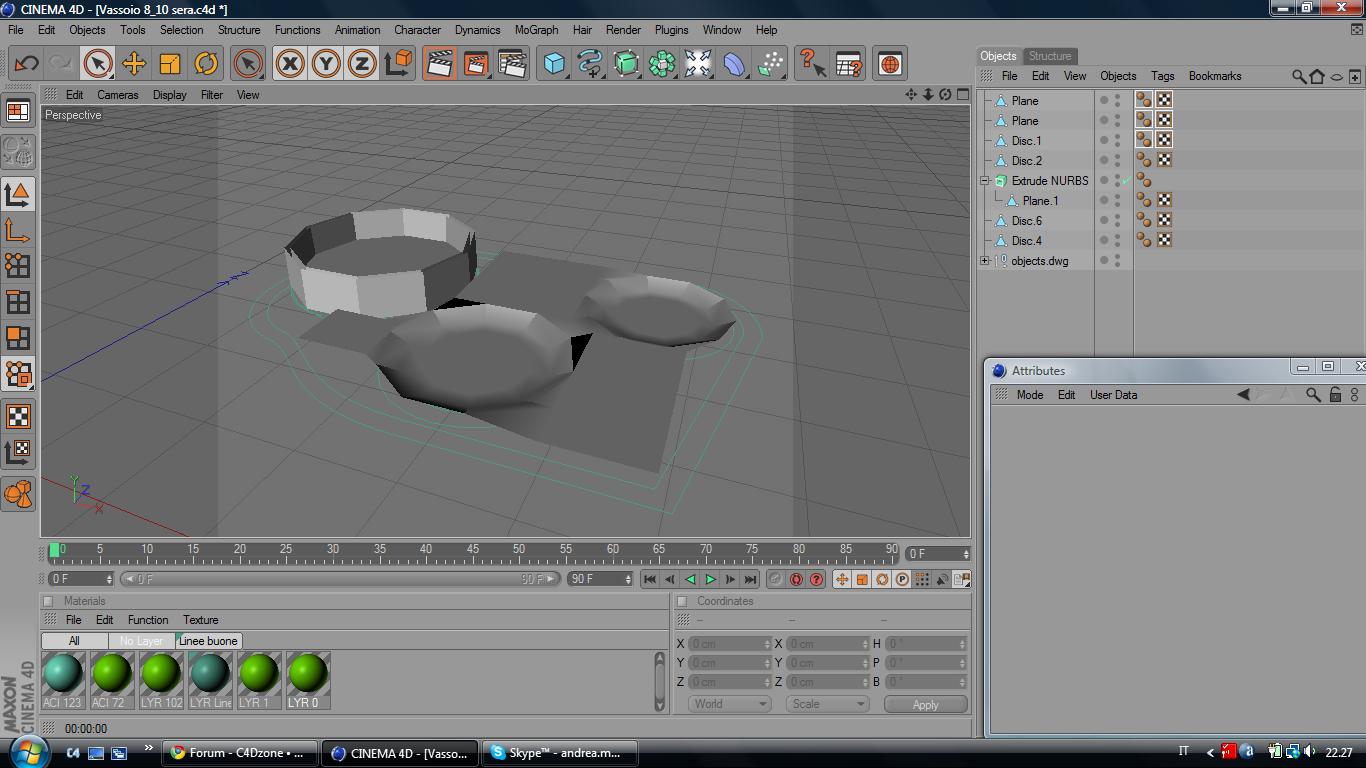Open the World coordinate dropdown
The height and width of the screenshot is (768, 1366).
click(729, 704)
